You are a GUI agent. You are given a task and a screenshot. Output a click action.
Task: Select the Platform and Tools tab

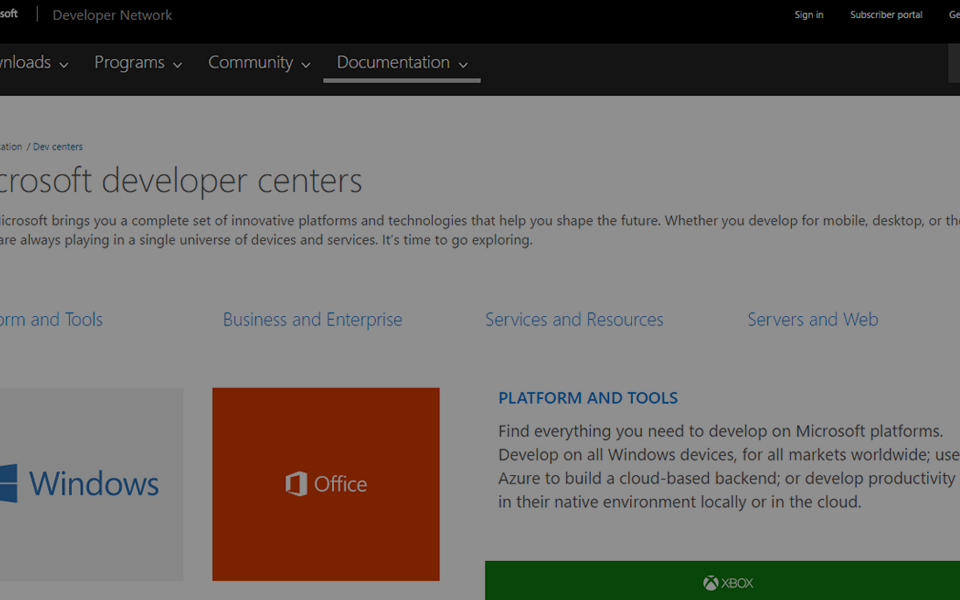[50, 320]
